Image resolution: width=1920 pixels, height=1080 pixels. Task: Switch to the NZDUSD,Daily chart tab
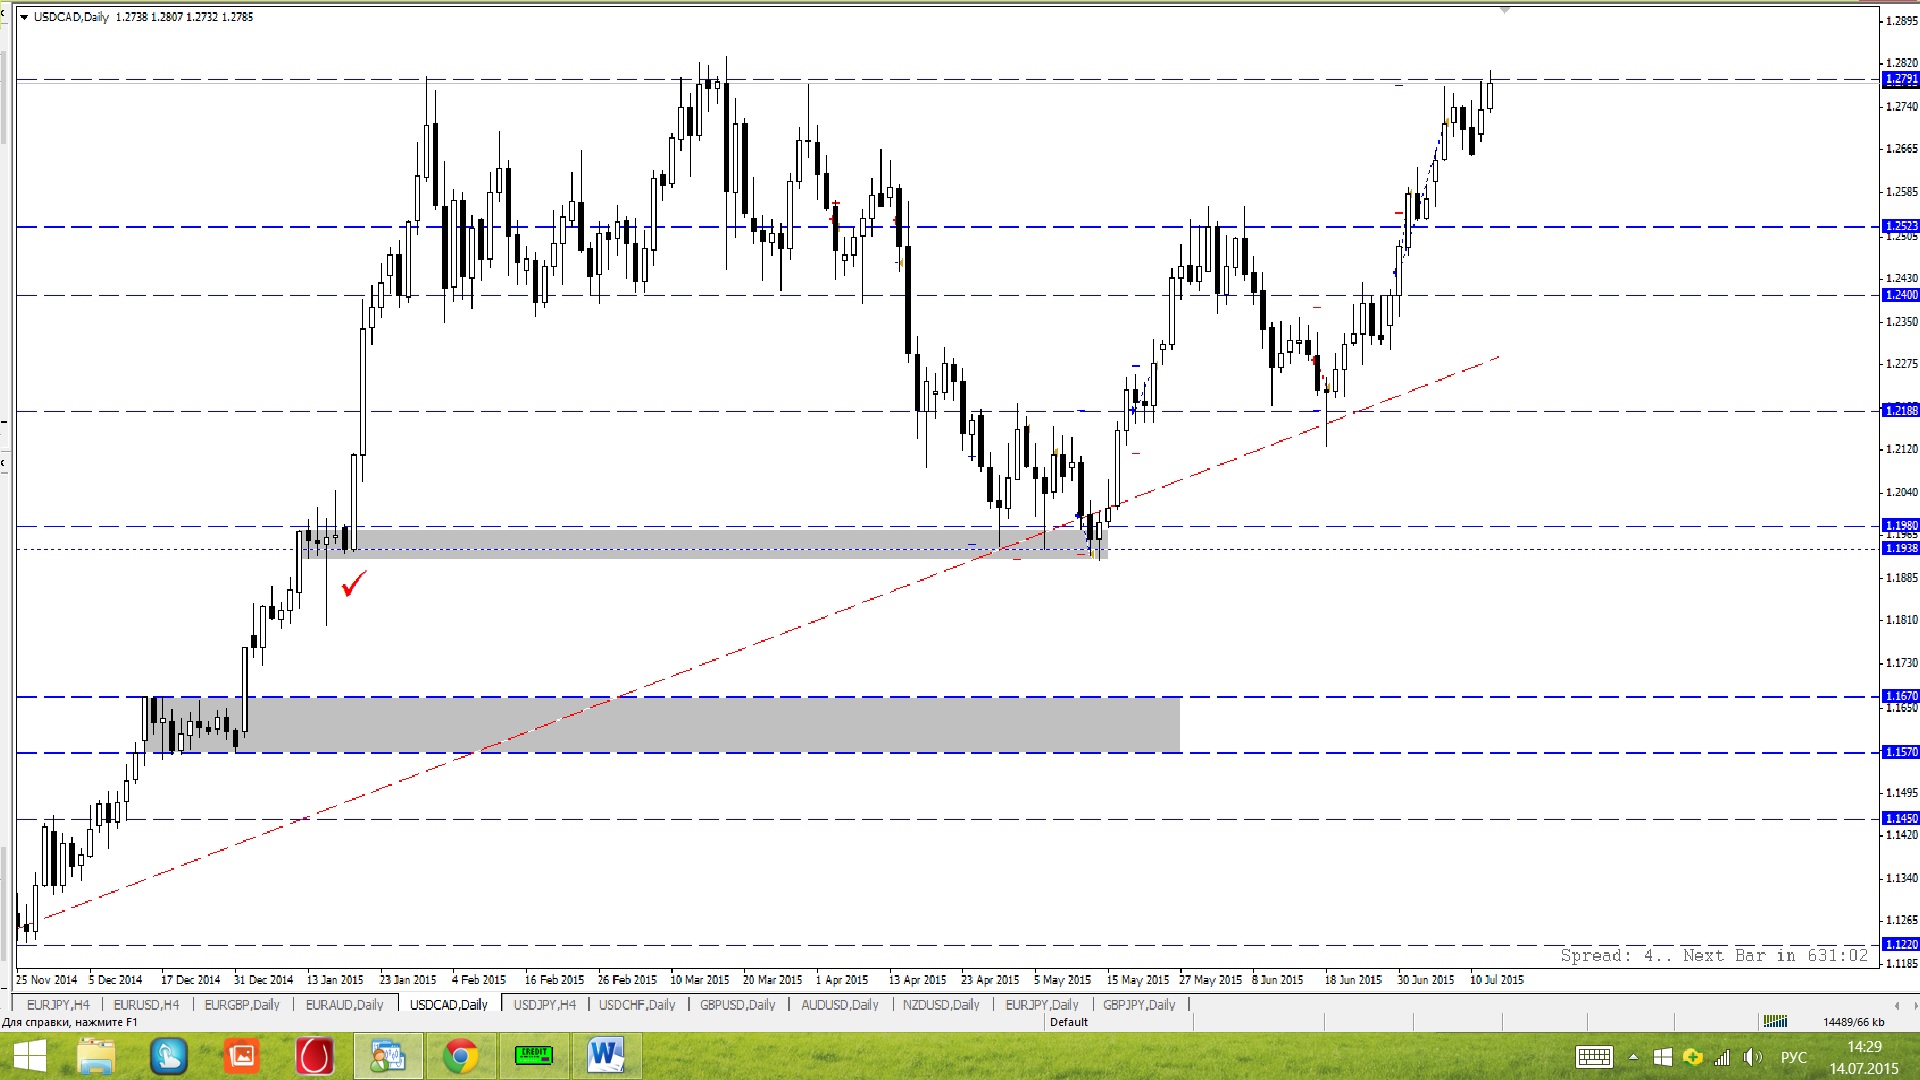941,1005
